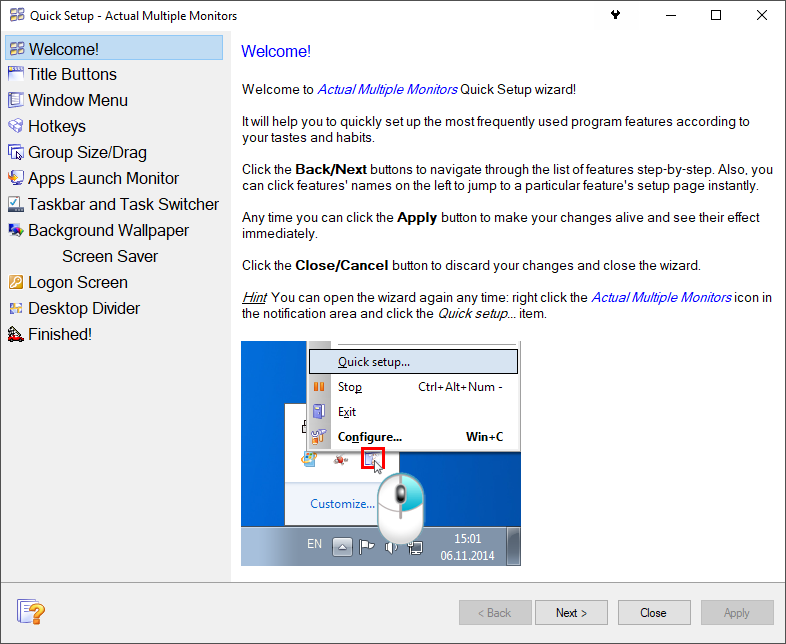Click the Apply button
786x644 pixels.
point(737,613)
